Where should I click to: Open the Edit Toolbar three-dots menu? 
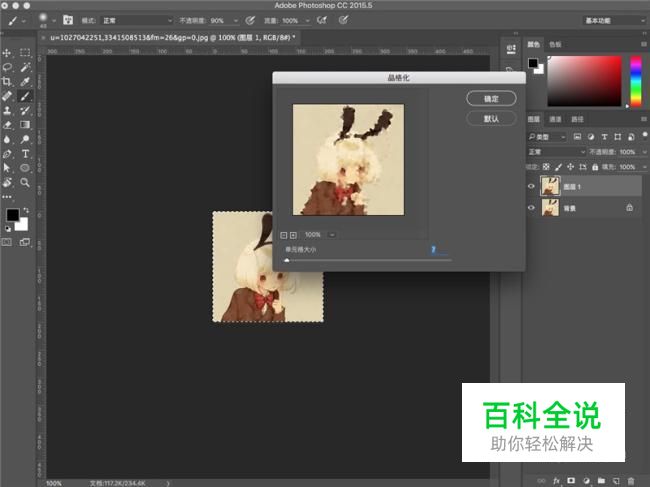7,197
